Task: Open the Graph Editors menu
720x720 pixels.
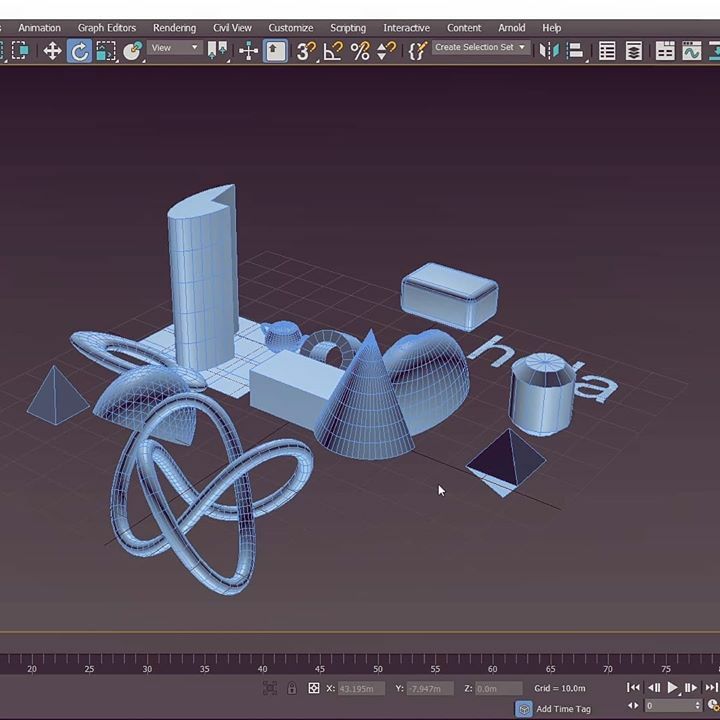Action: pos(107,28)
